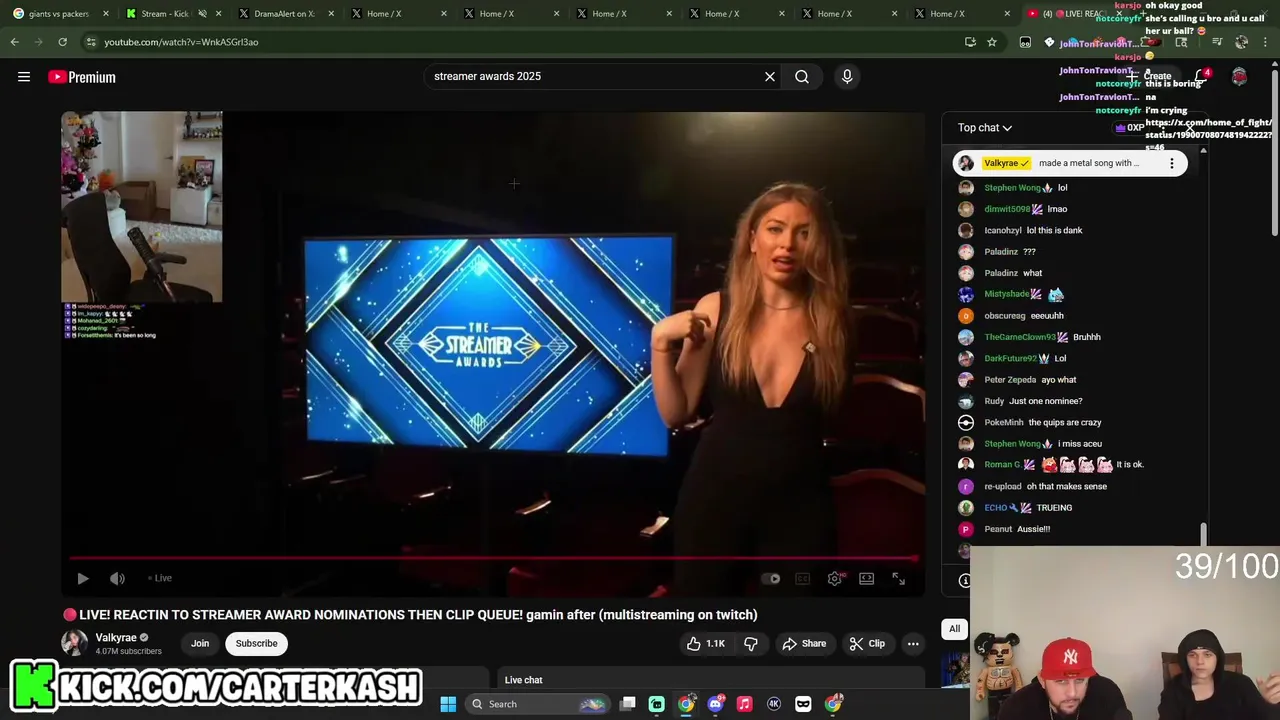
Task: Open Windows Start menu
Action: point(448,704)
